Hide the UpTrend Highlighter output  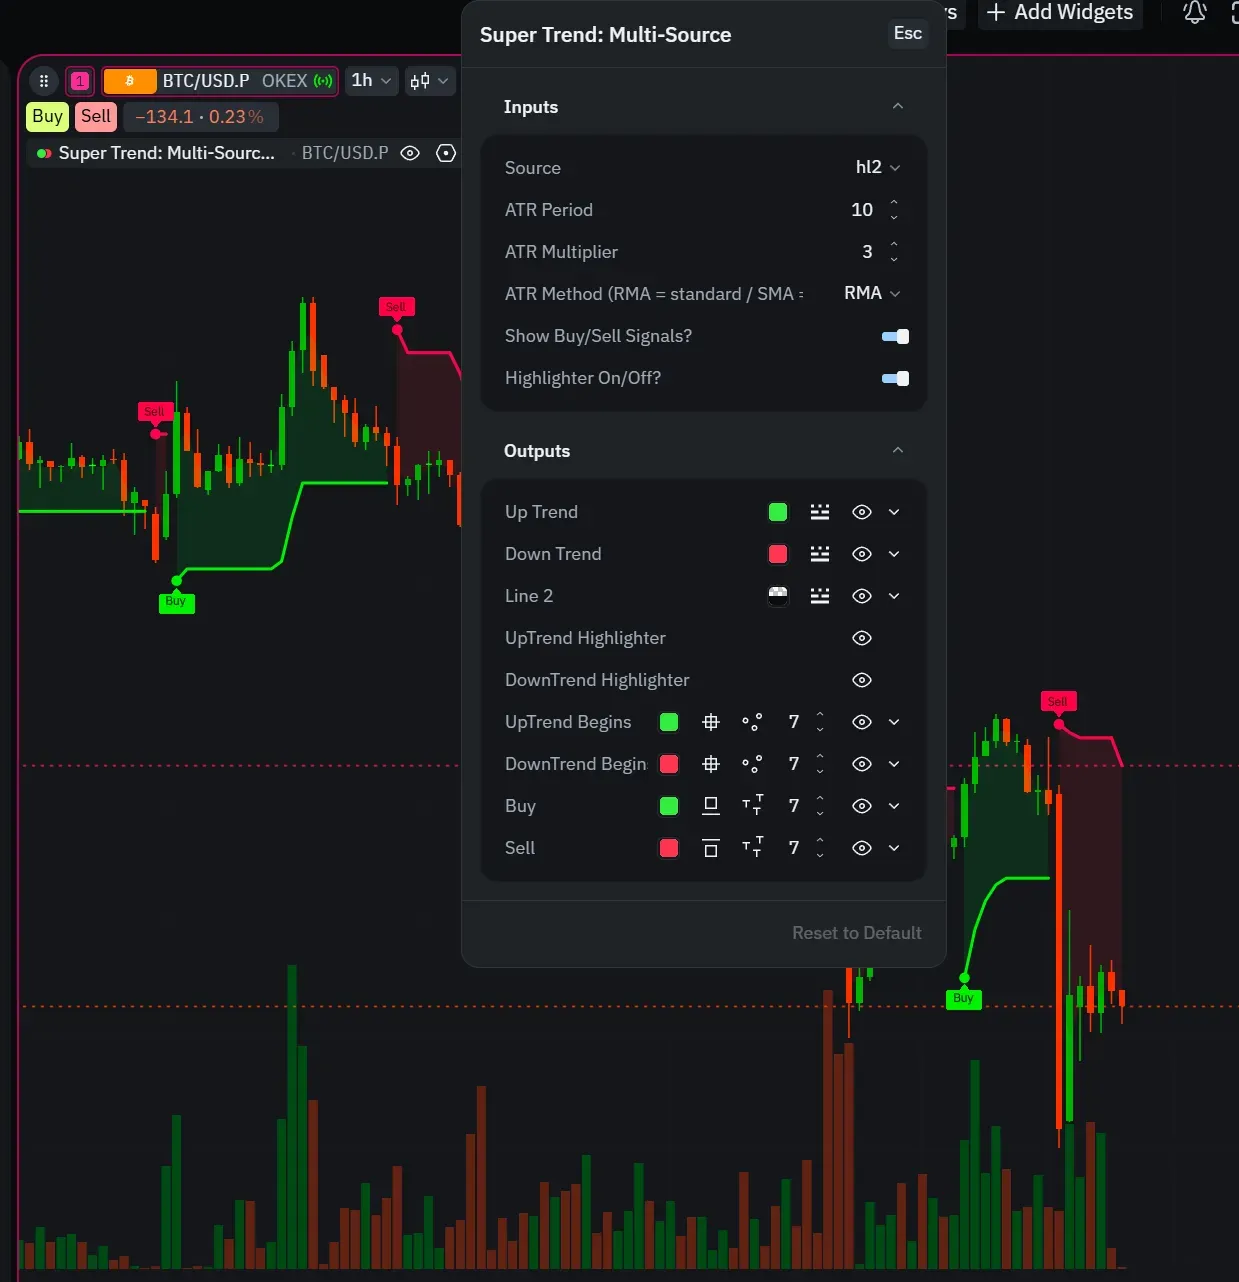tap(862, 638)
